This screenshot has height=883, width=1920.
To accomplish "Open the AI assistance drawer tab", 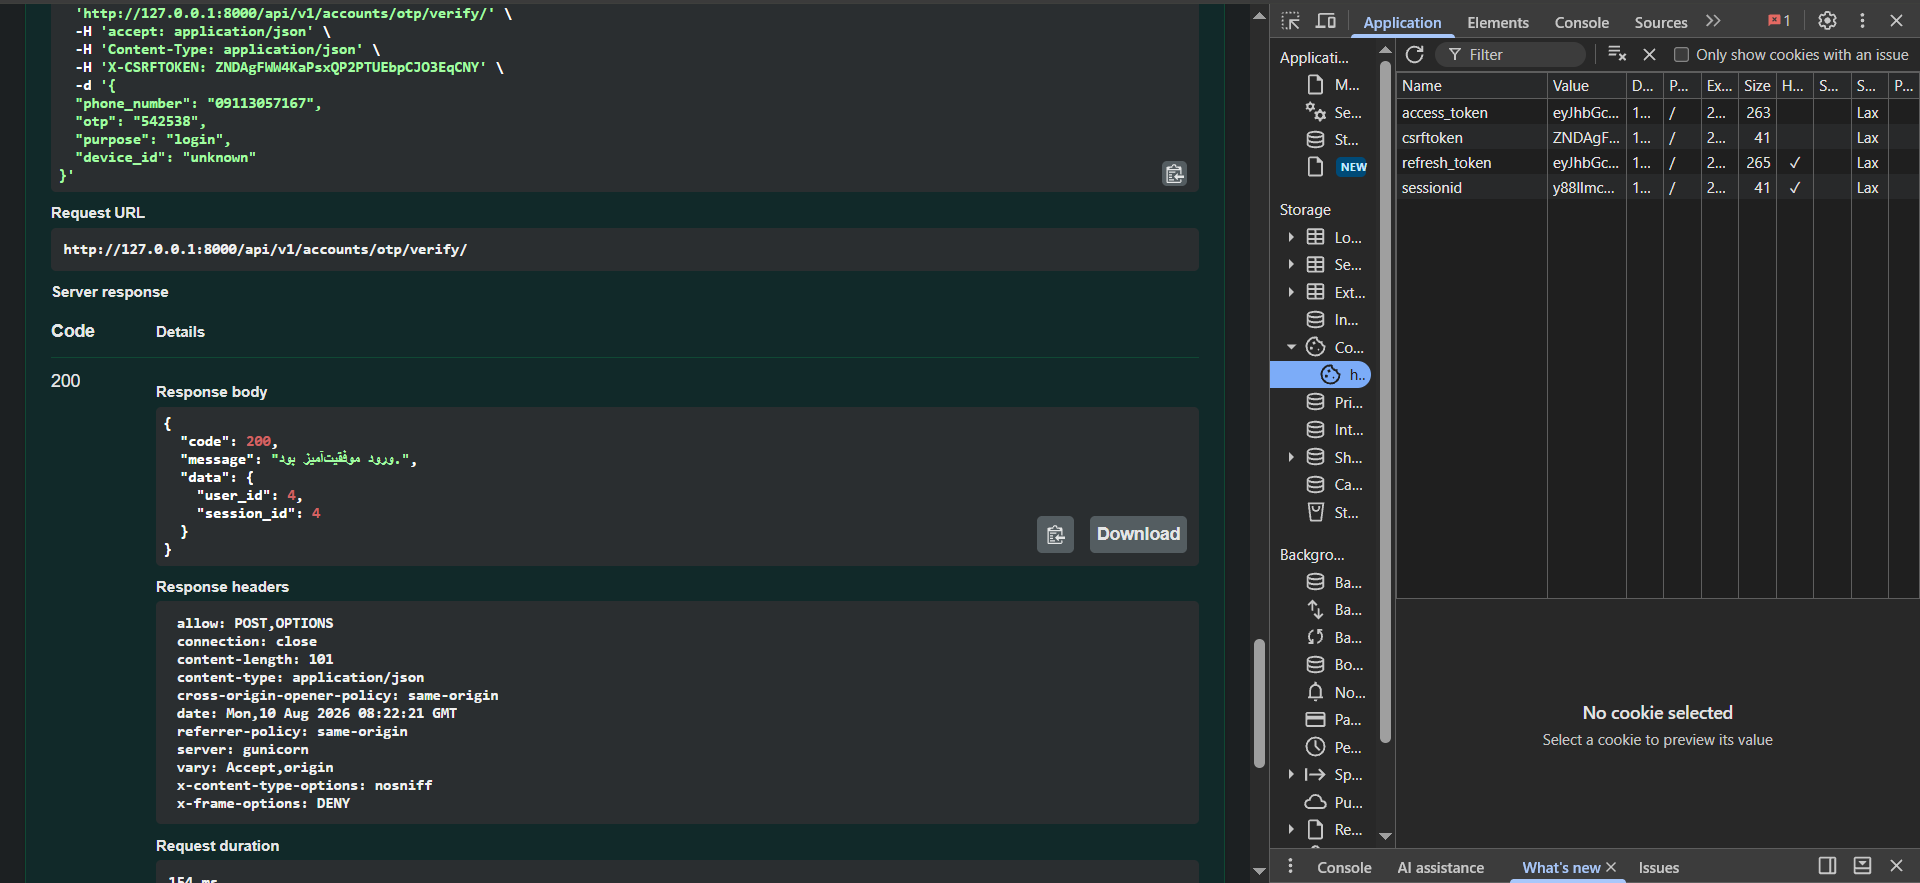I will (x=1440, y=867).
